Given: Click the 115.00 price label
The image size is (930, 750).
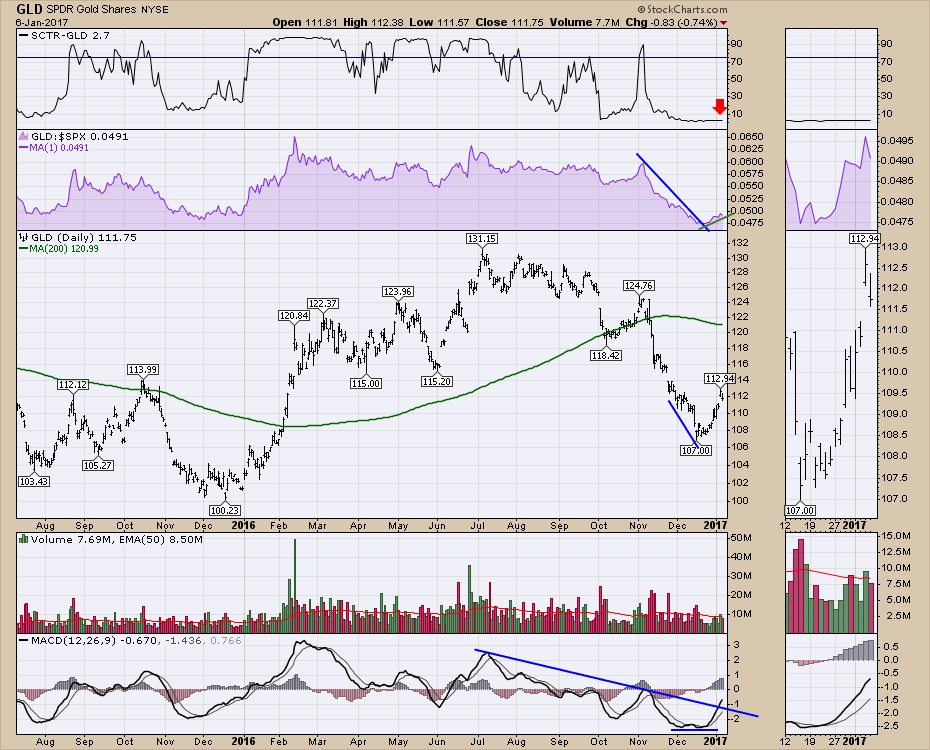Looking at the screenshot, I should click(366, 384).
